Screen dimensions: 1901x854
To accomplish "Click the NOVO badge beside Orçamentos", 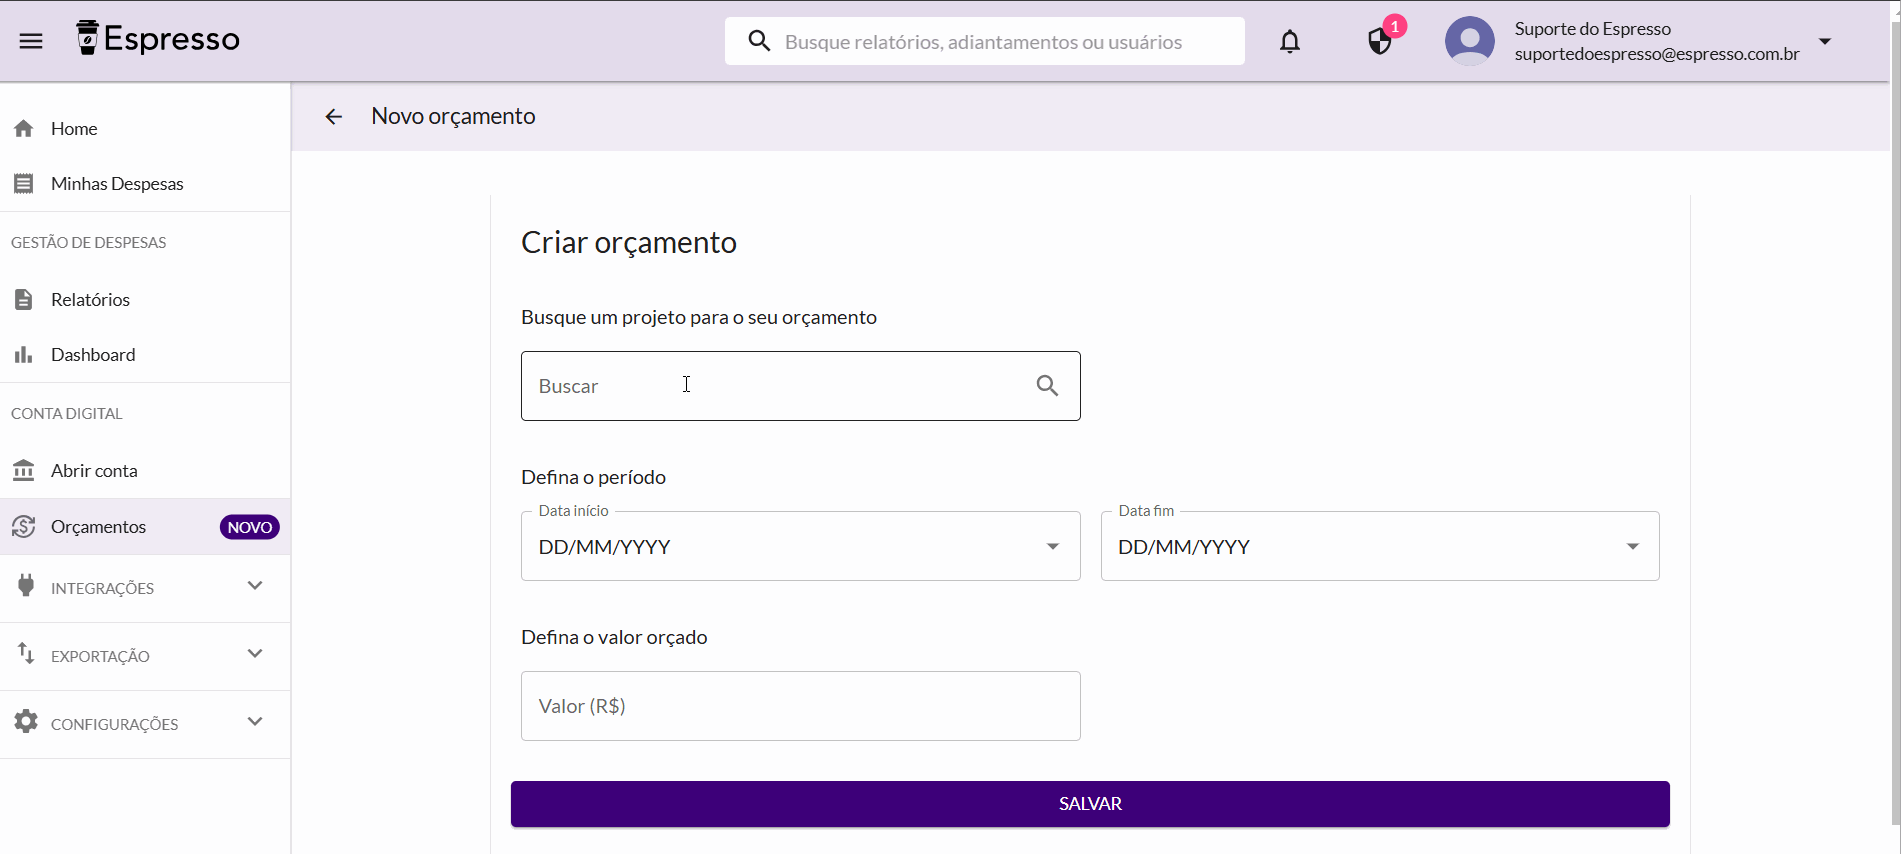I will pos(250,527).
